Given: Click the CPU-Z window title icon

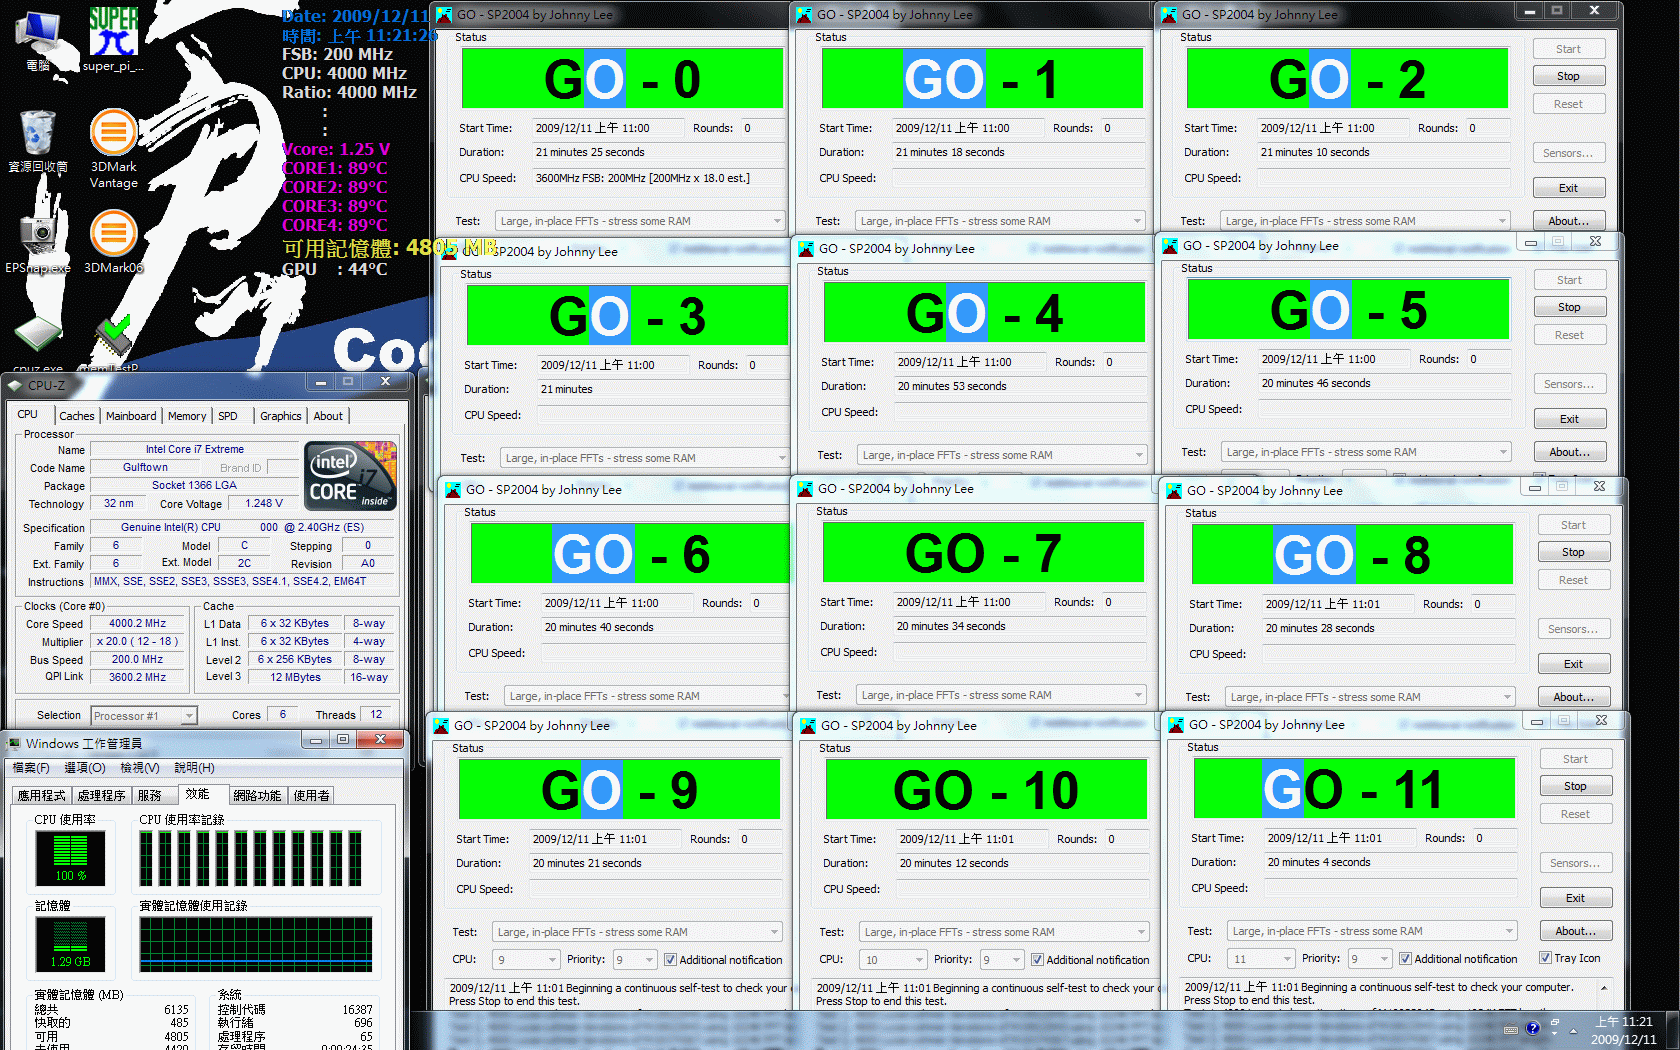Looking at the screenshot, I should [x=15, y=385].
